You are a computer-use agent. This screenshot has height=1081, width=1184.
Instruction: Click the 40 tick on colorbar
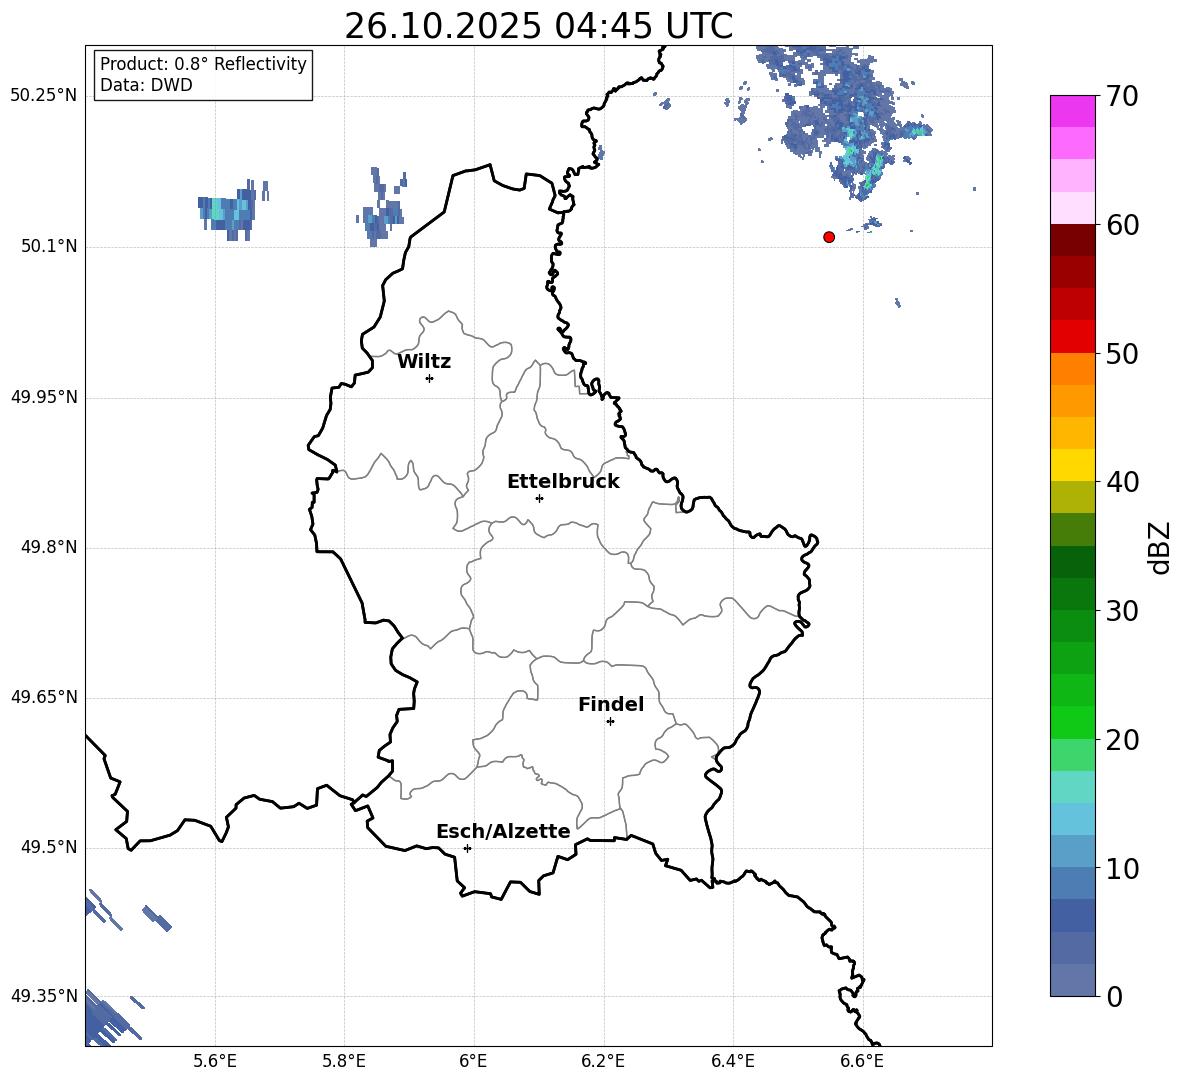click(1122, 482)
